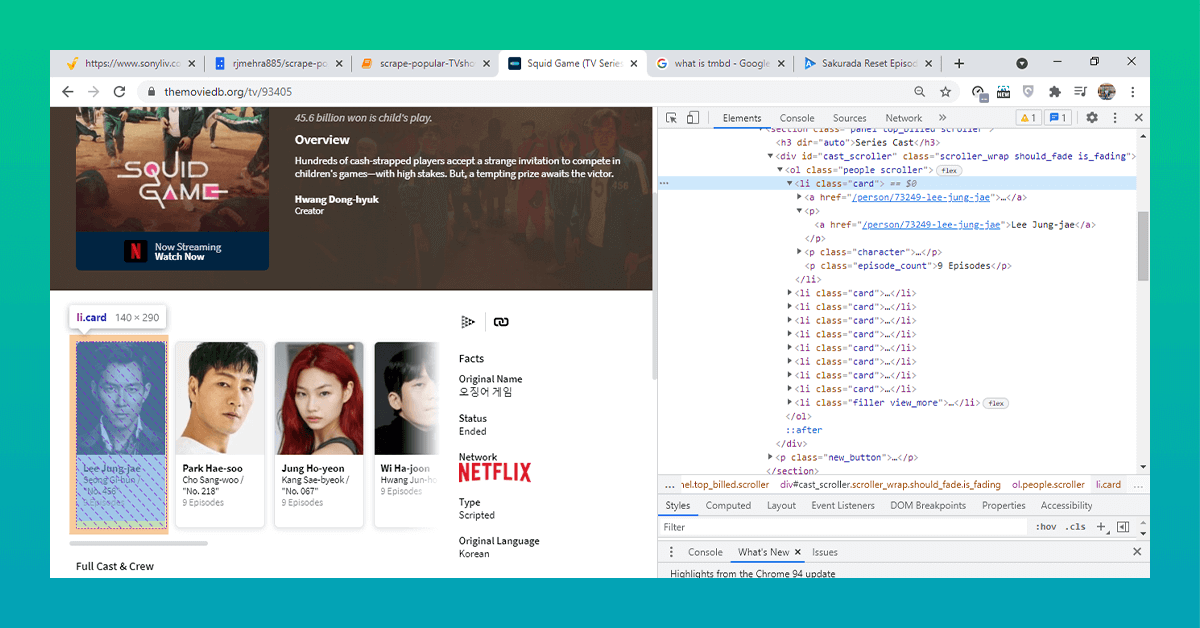Activate the DevTools element inspector tool
This screenshot has width=1200, height=628.
(x=672, y=118)
